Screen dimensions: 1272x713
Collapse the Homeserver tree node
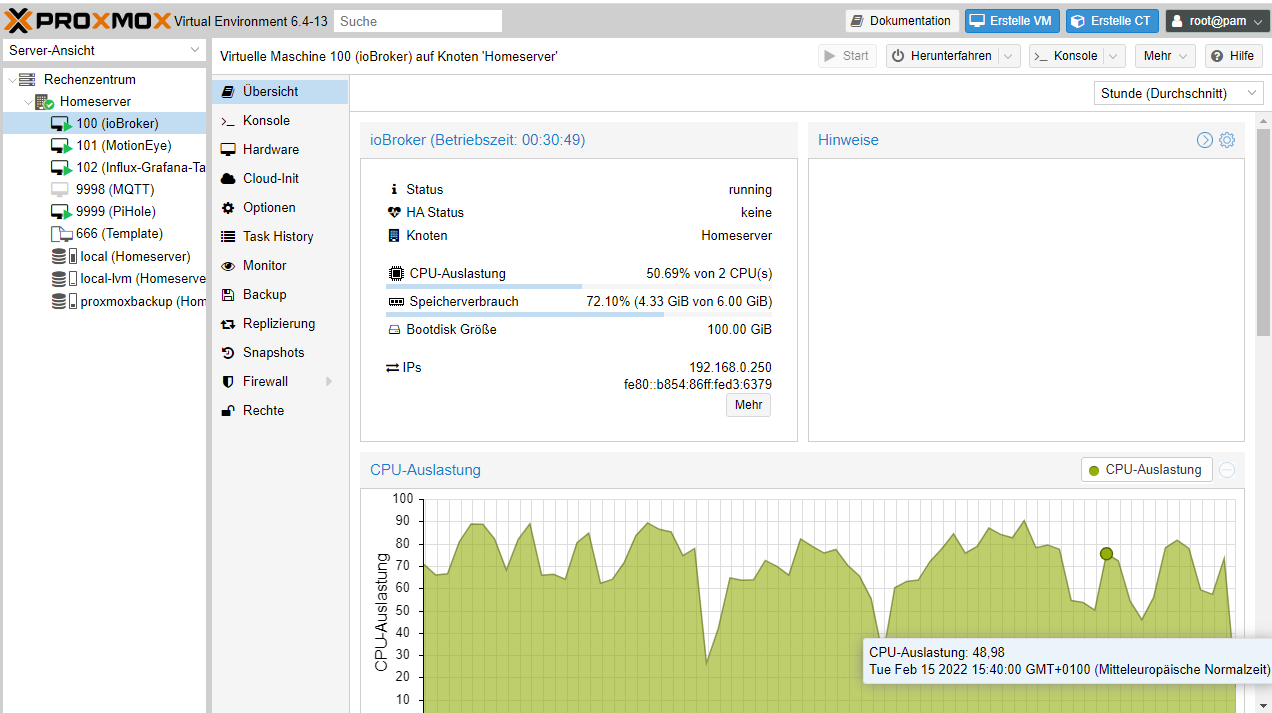[29, 101]
